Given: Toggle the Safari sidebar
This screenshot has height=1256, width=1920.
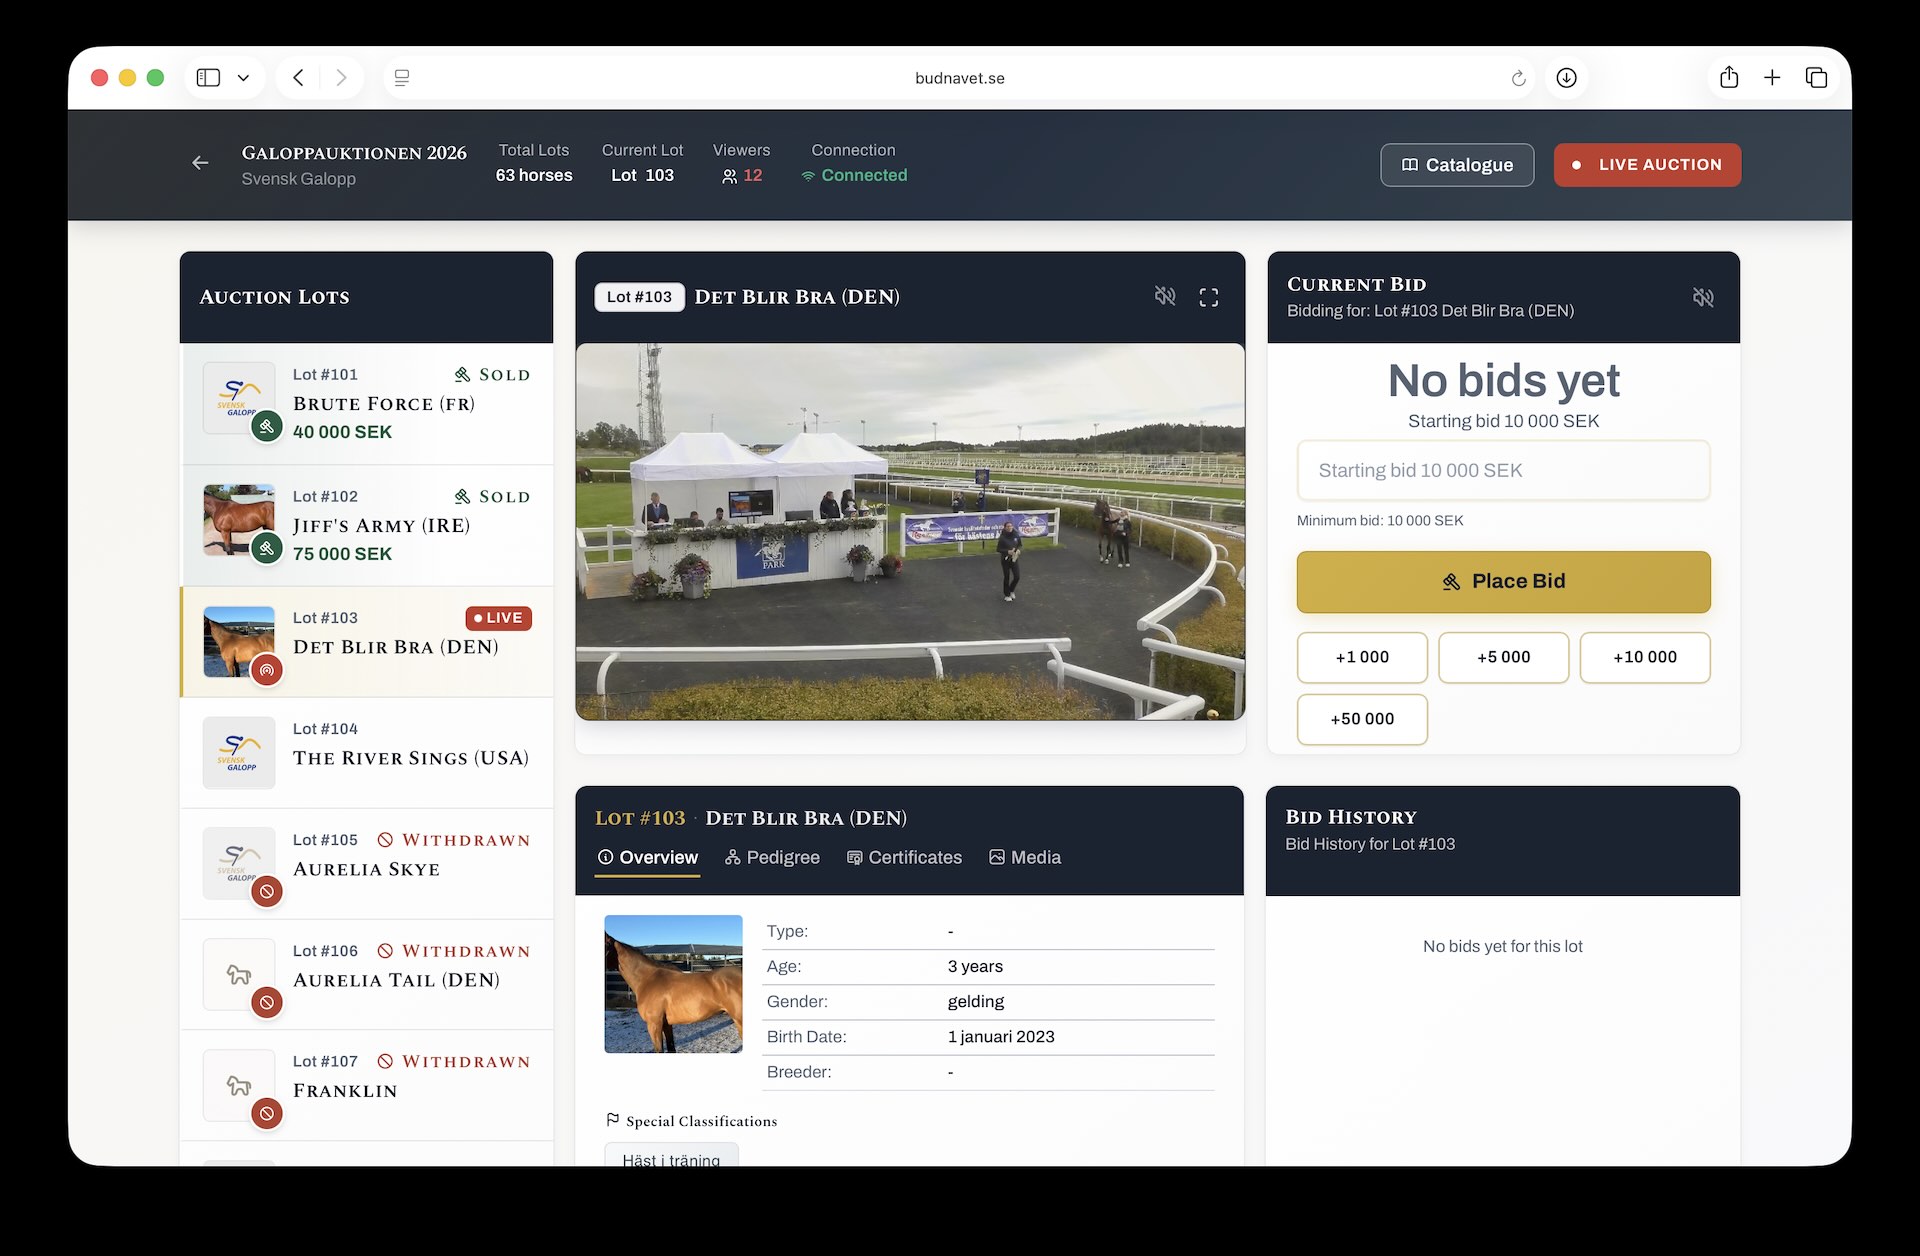Looking at the screenshot, I should (x=208, y=78).
